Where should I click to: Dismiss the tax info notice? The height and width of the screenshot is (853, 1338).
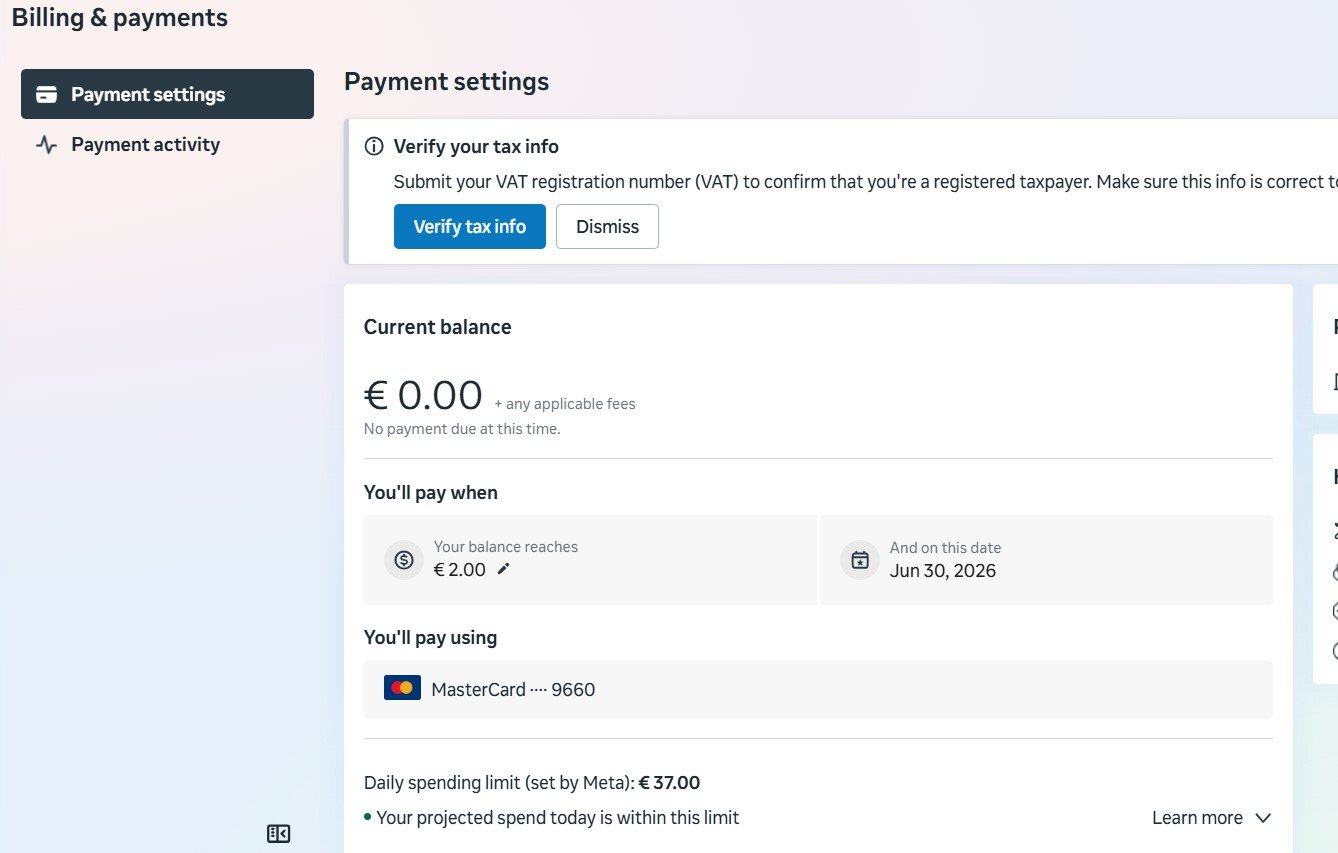point(607,227)
